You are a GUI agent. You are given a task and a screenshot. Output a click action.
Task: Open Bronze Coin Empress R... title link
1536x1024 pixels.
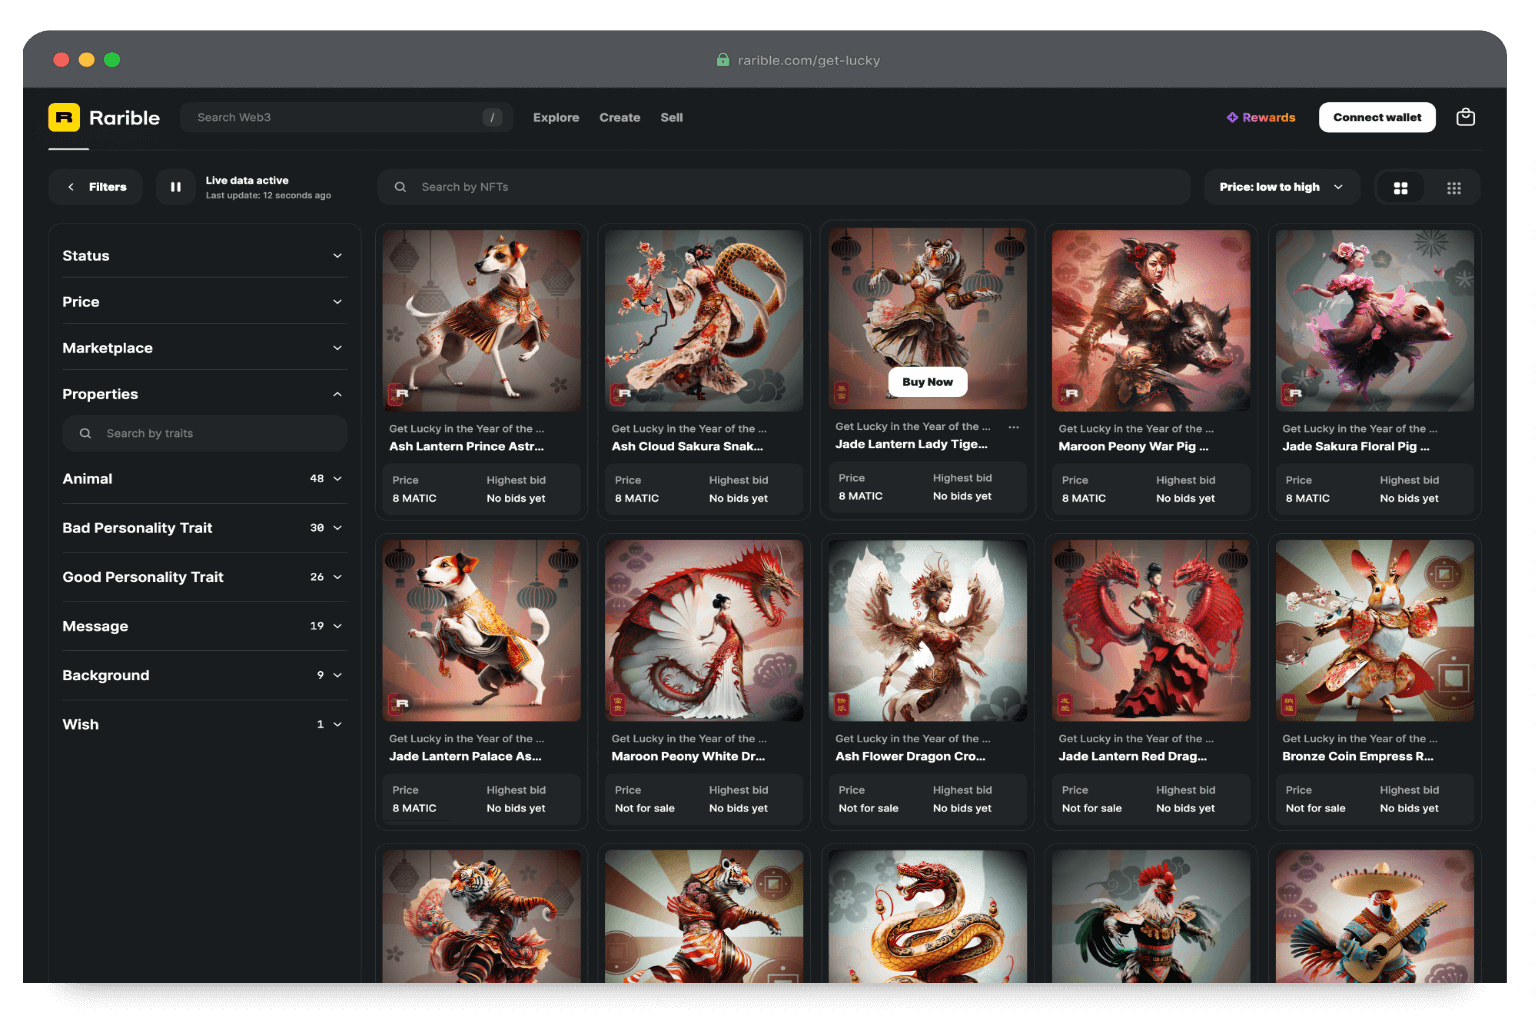pyautogui.click(x=1358, y=757)
